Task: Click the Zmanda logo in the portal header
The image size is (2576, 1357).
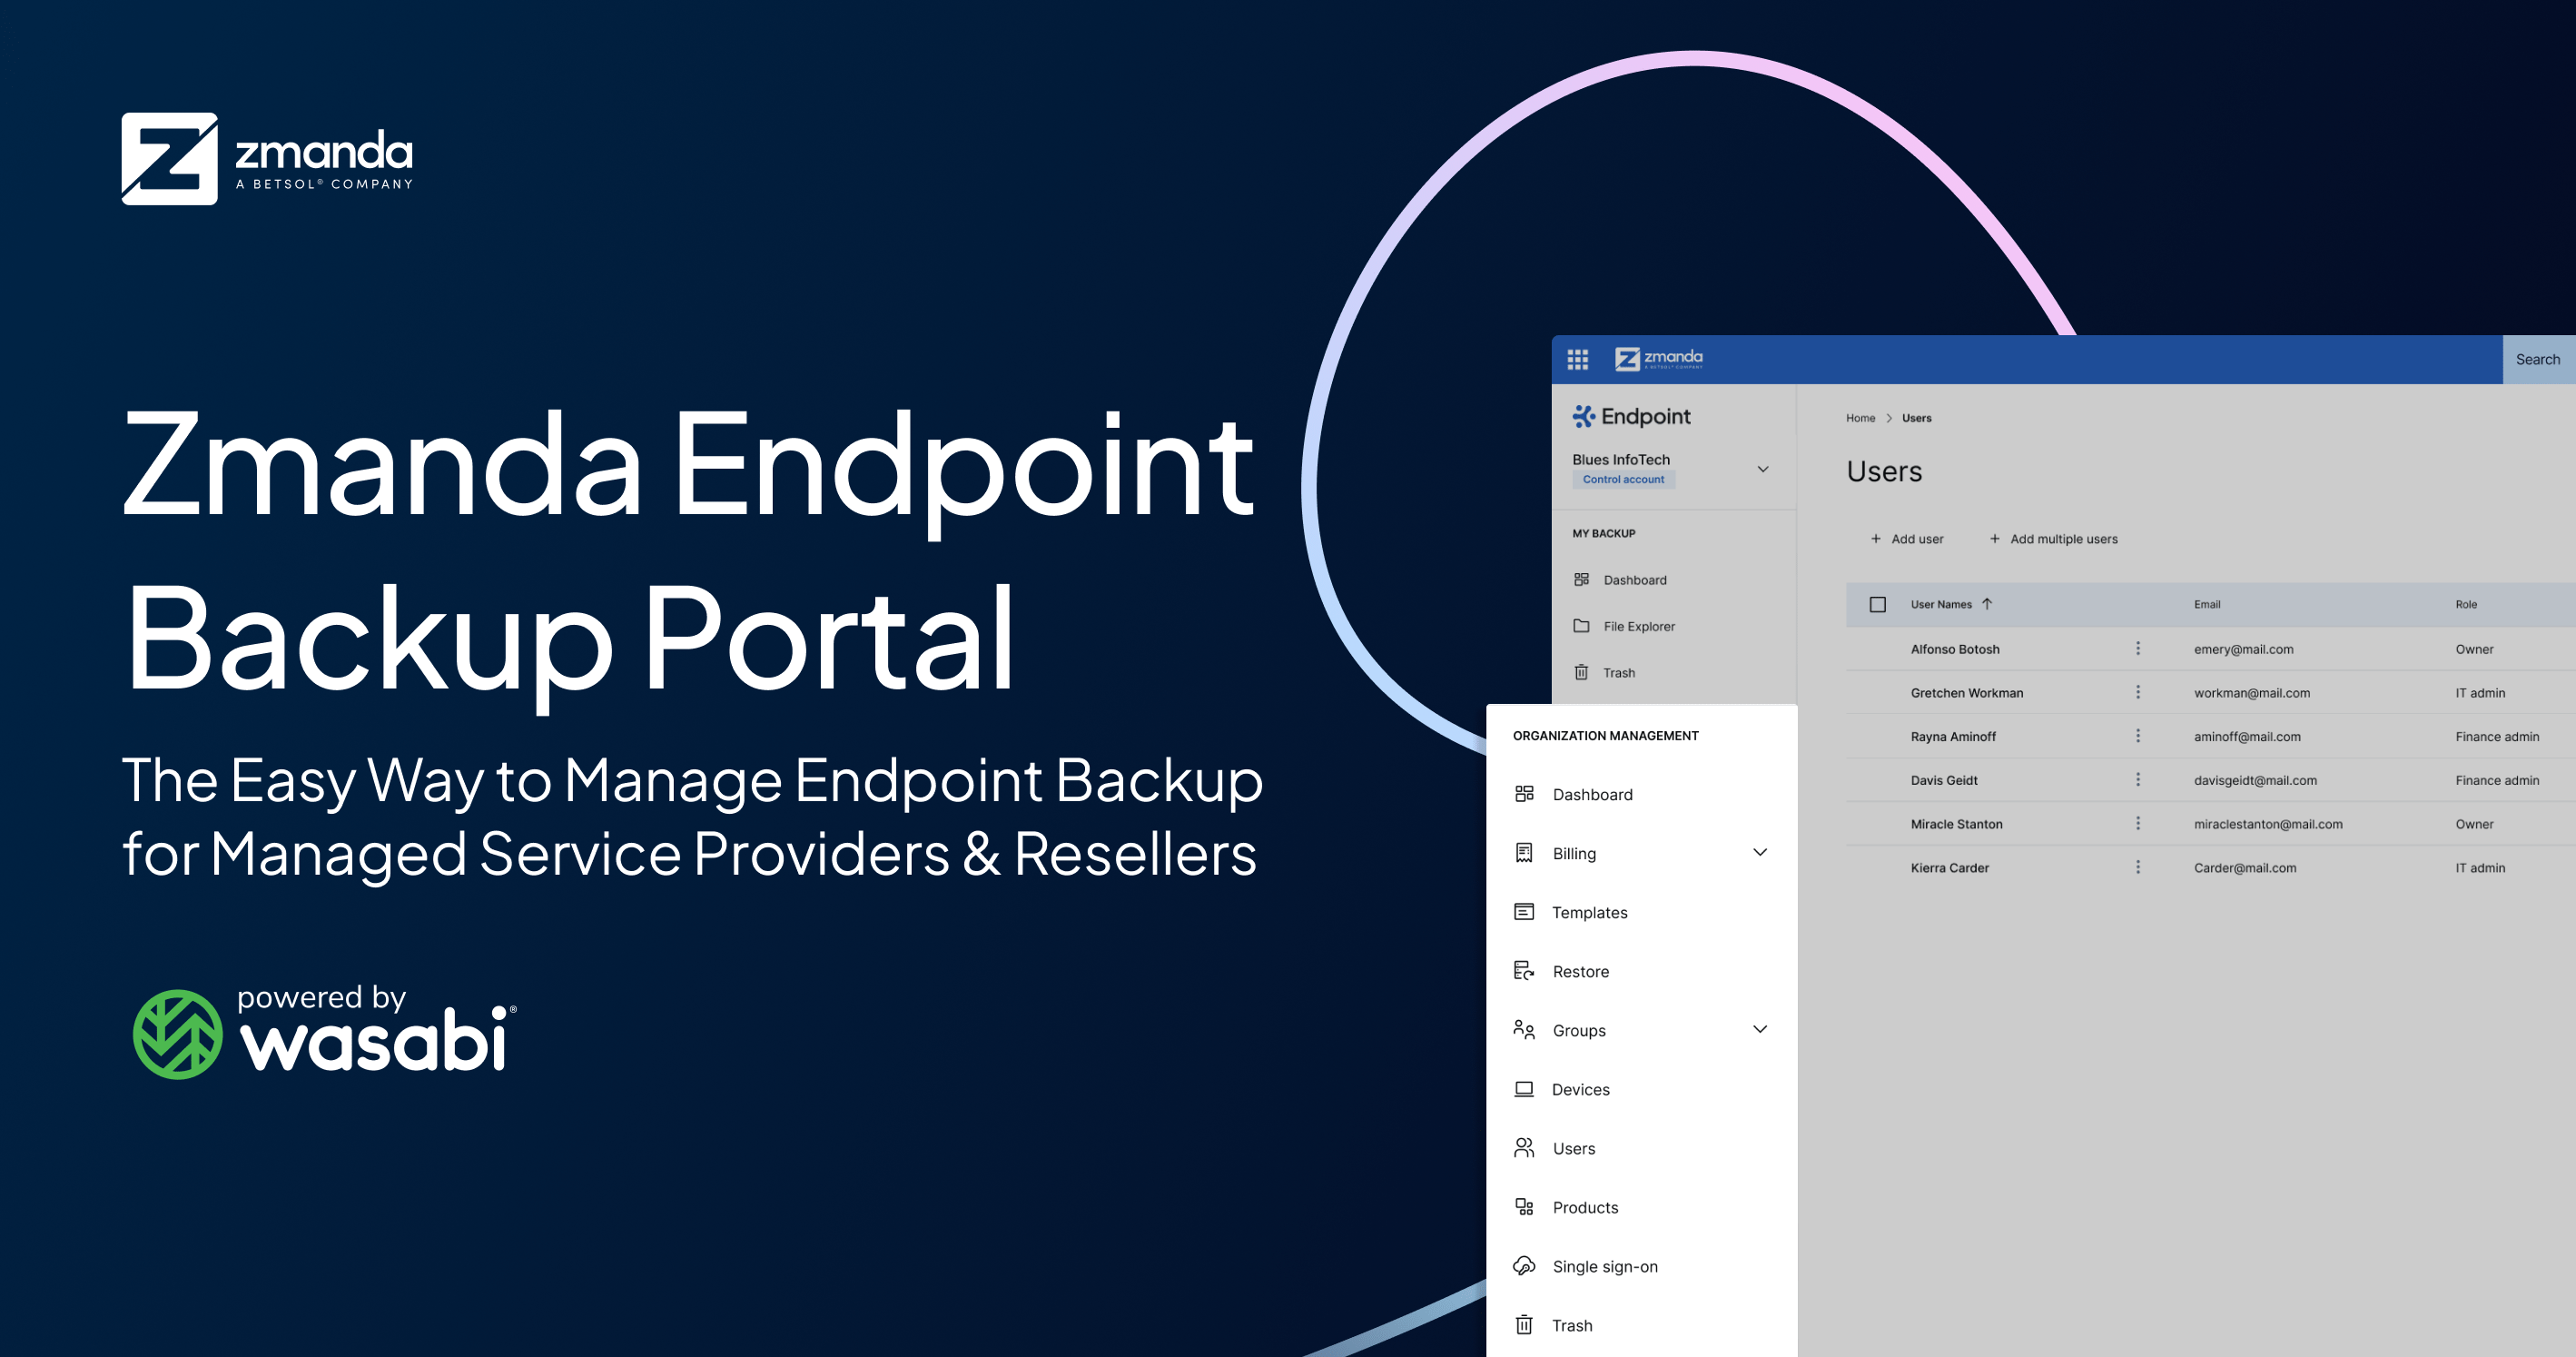Action: (x=1658, y=358)
